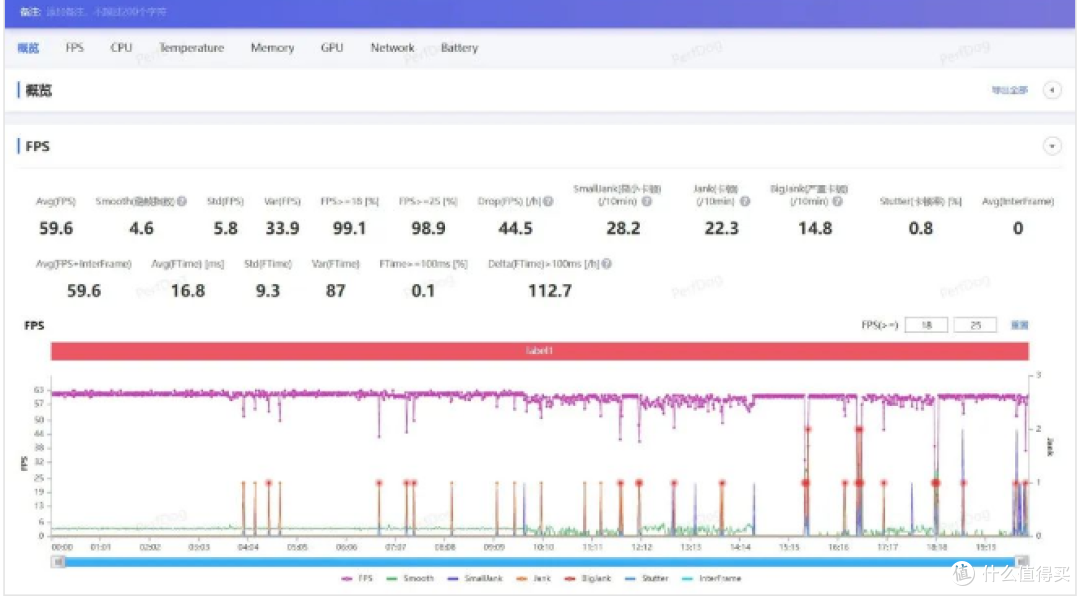Click the SmallJank value 28.2
Image resolution: width=1080 pixels, height=596 pixels.
tap(623, 228)
